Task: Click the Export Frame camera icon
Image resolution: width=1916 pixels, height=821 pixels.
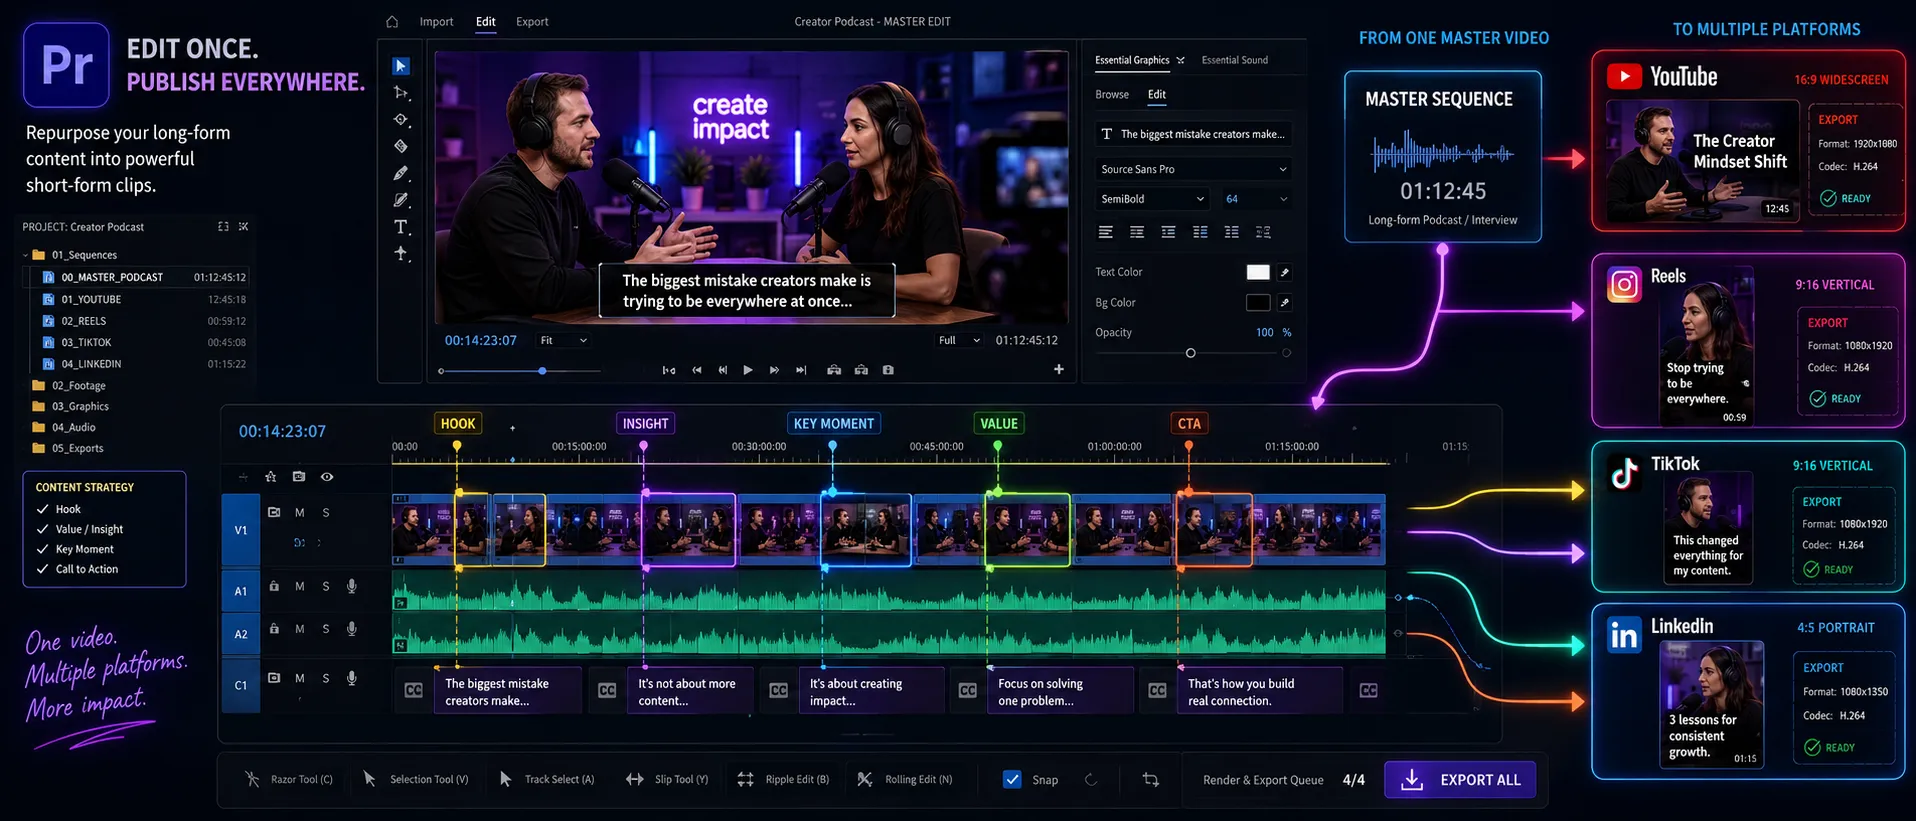Action: [888, 370]
